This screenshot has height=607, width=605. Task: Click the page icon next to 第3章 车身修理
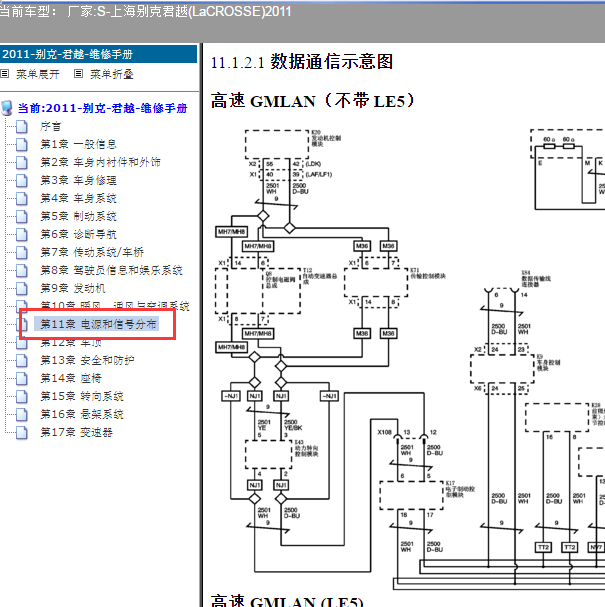[22, 180]
